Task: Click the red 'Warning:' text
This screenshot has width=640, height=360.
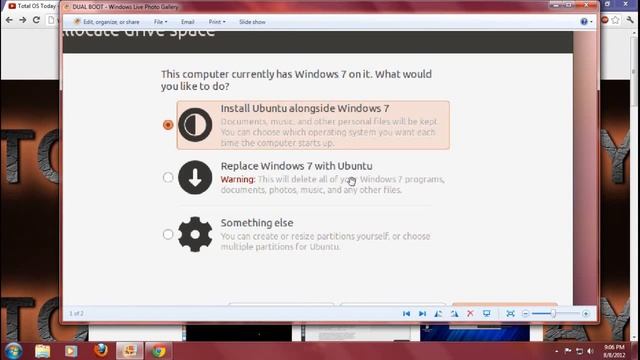Action: 238,179
